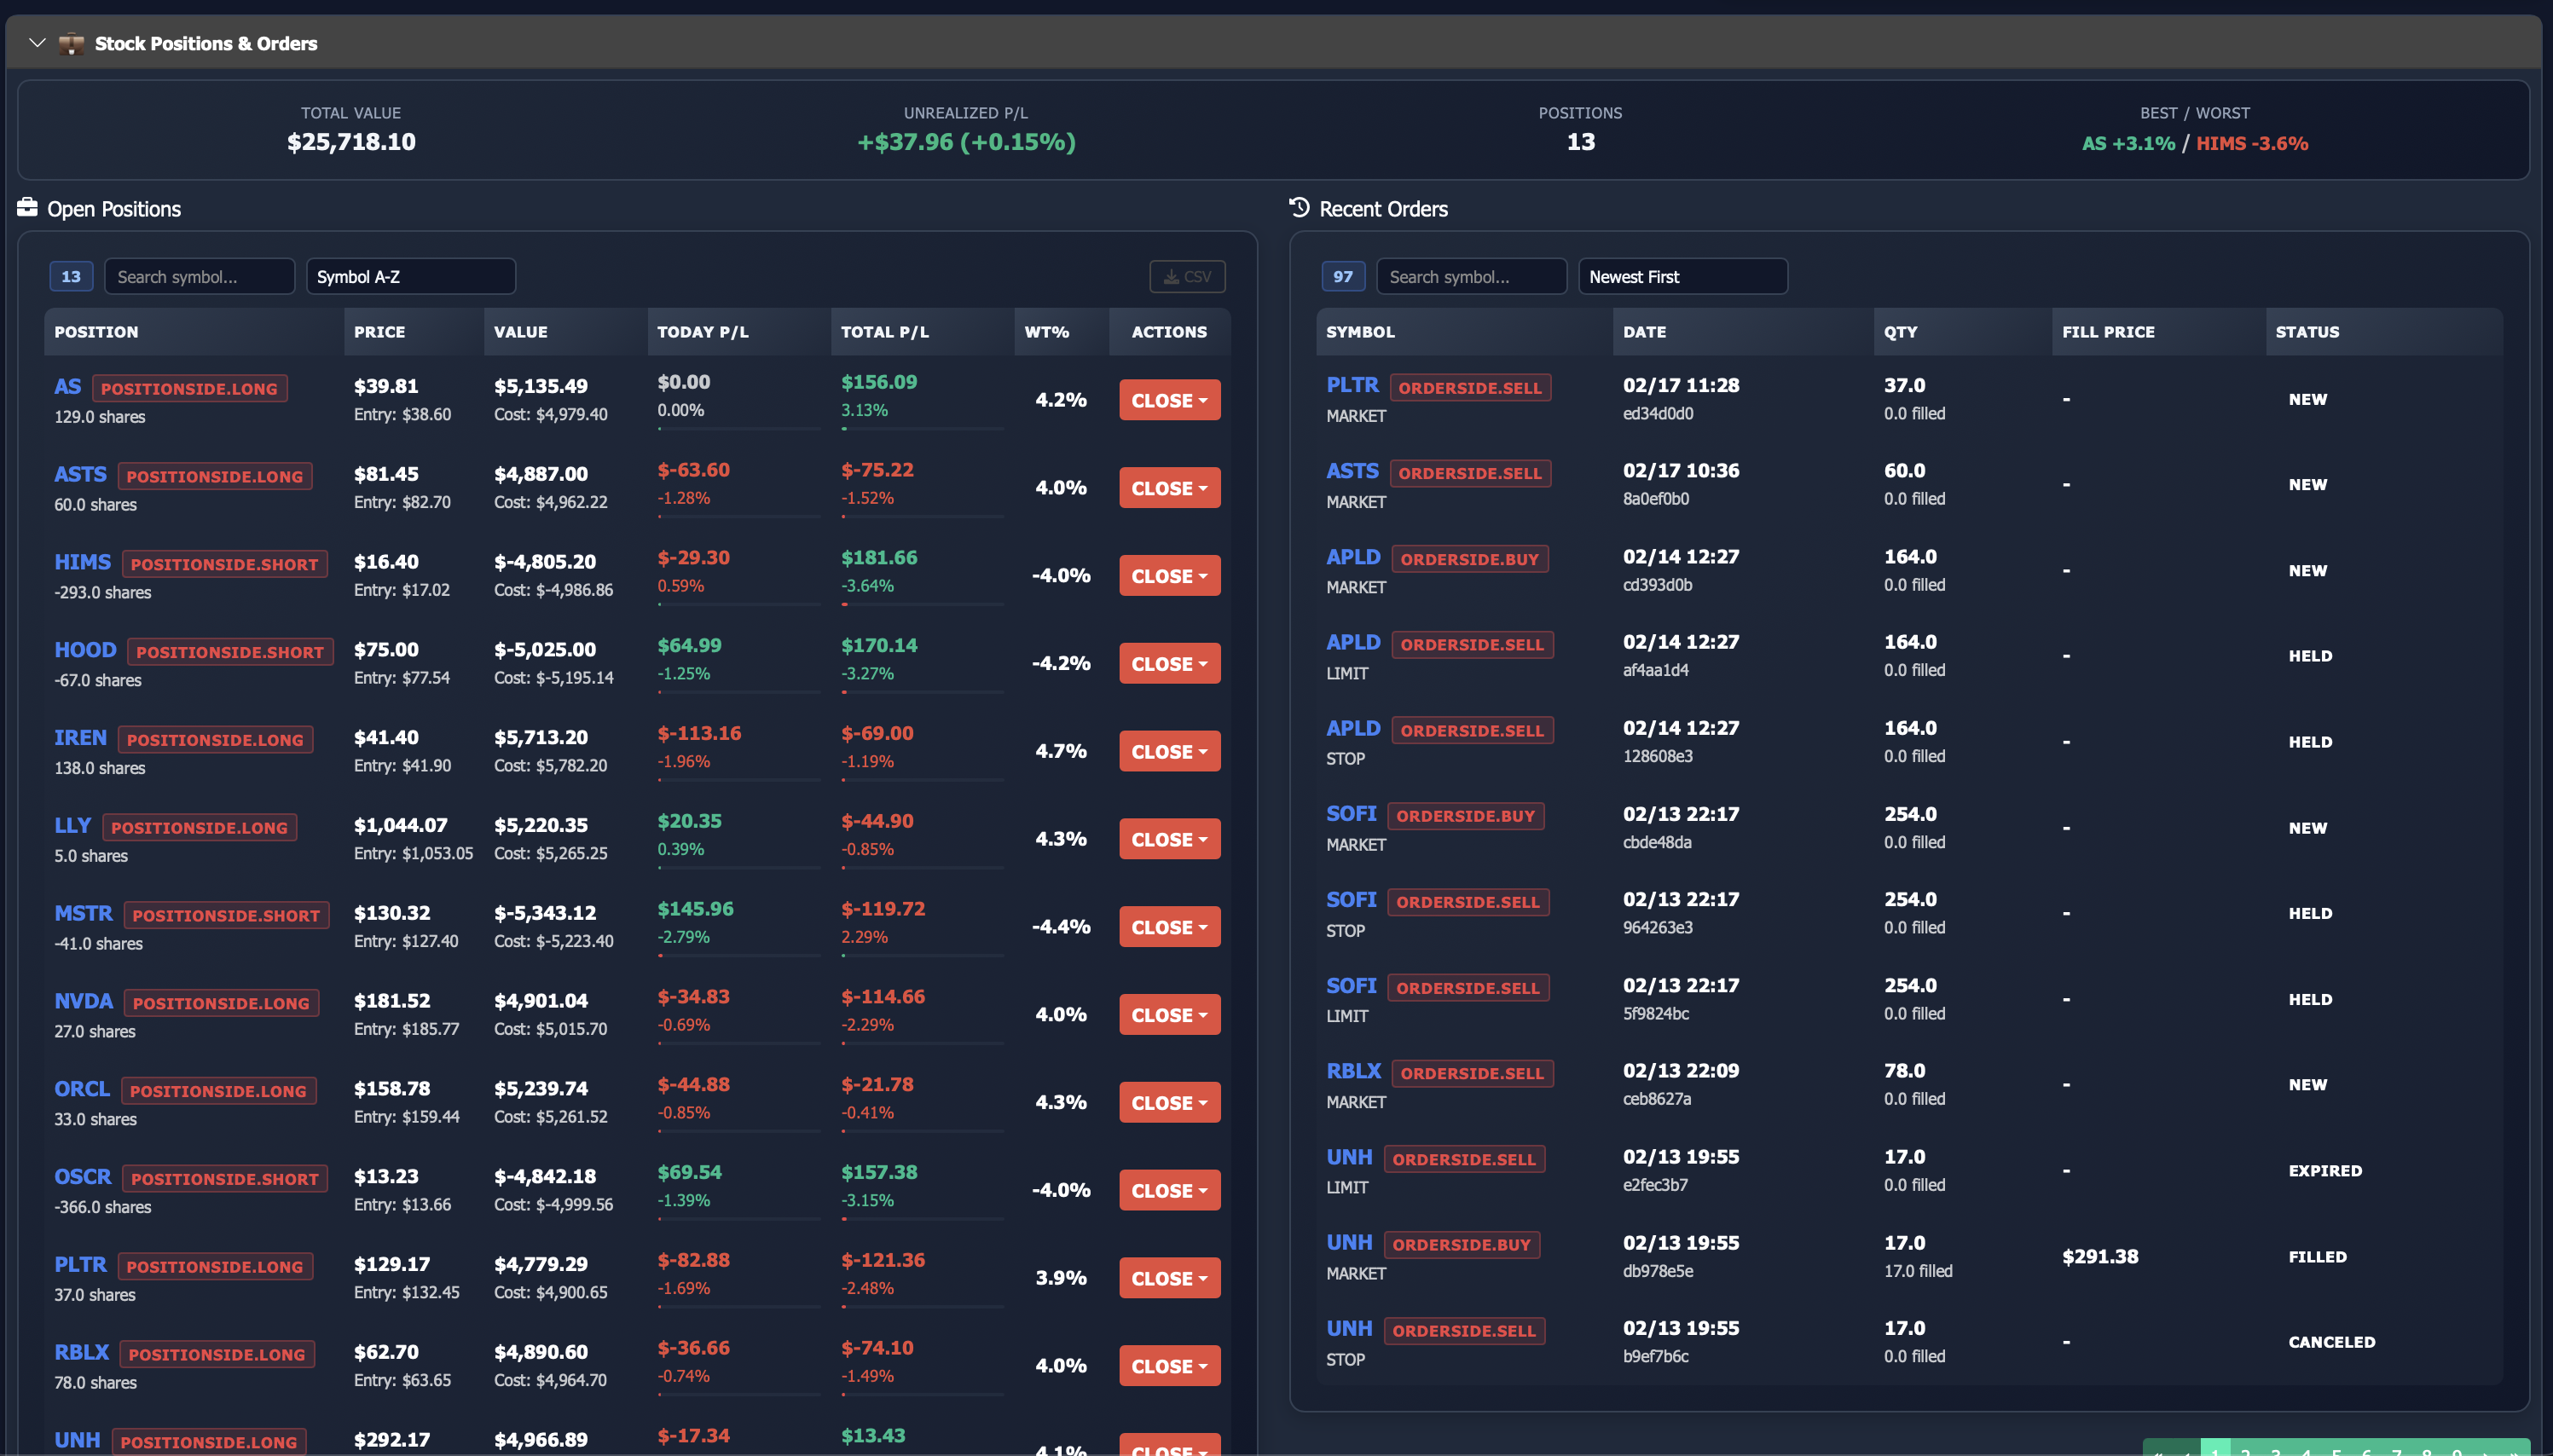The height and width of the screenshot is (1456, 2553).
Task: Click the history icon next to Recent Orders
Action: click(1299, 207)
